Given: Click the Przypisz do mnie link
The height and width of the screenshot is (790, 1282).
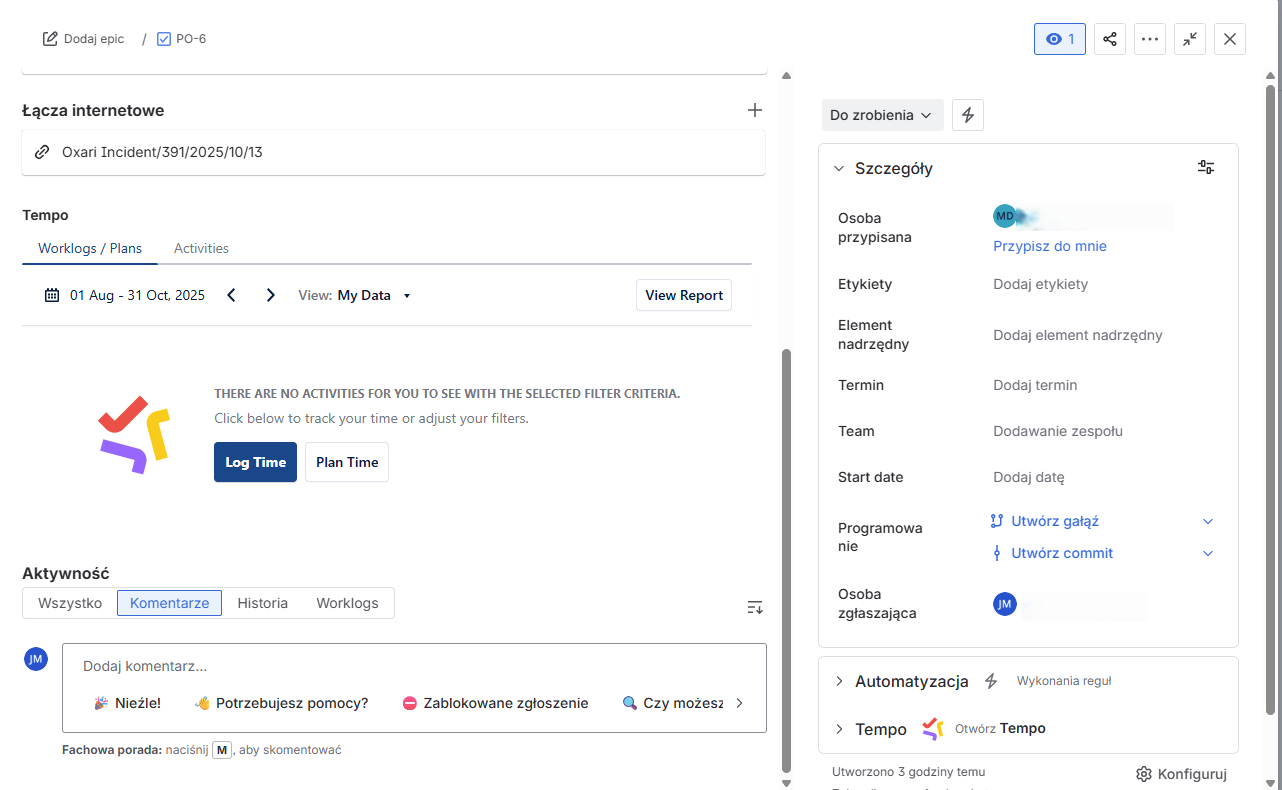Looking at the screenshot, I should (1049, 246).
